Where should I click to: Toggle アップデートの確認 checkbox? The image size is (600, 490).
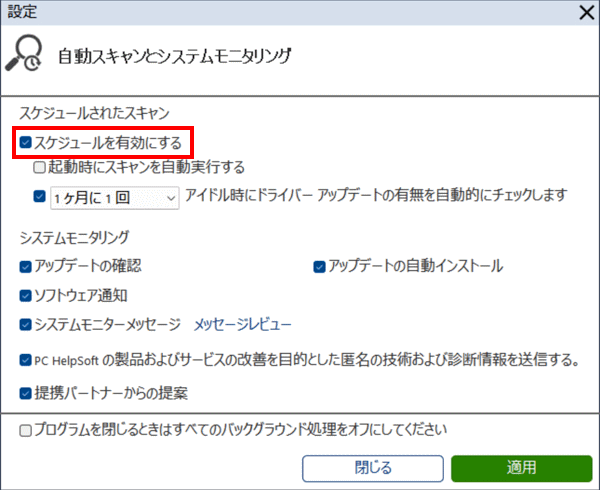pyautogui.click(x=26, y=267)
